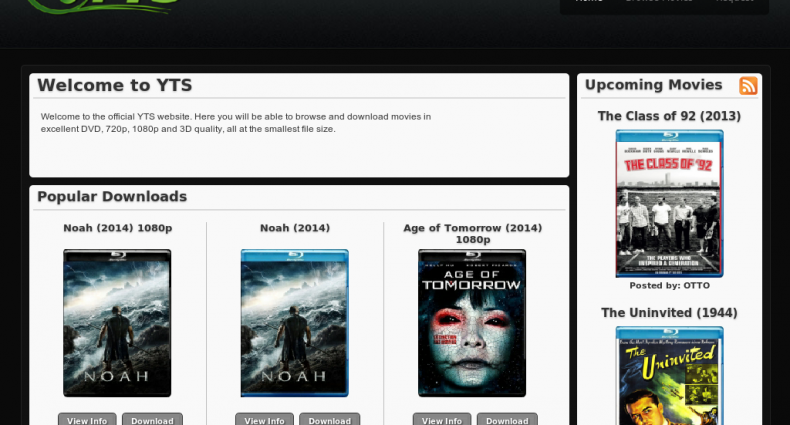This screenshot has width=790, height=425.
Task: Open the Age of Tomorrow poster thumbnail
Action: 472,323
